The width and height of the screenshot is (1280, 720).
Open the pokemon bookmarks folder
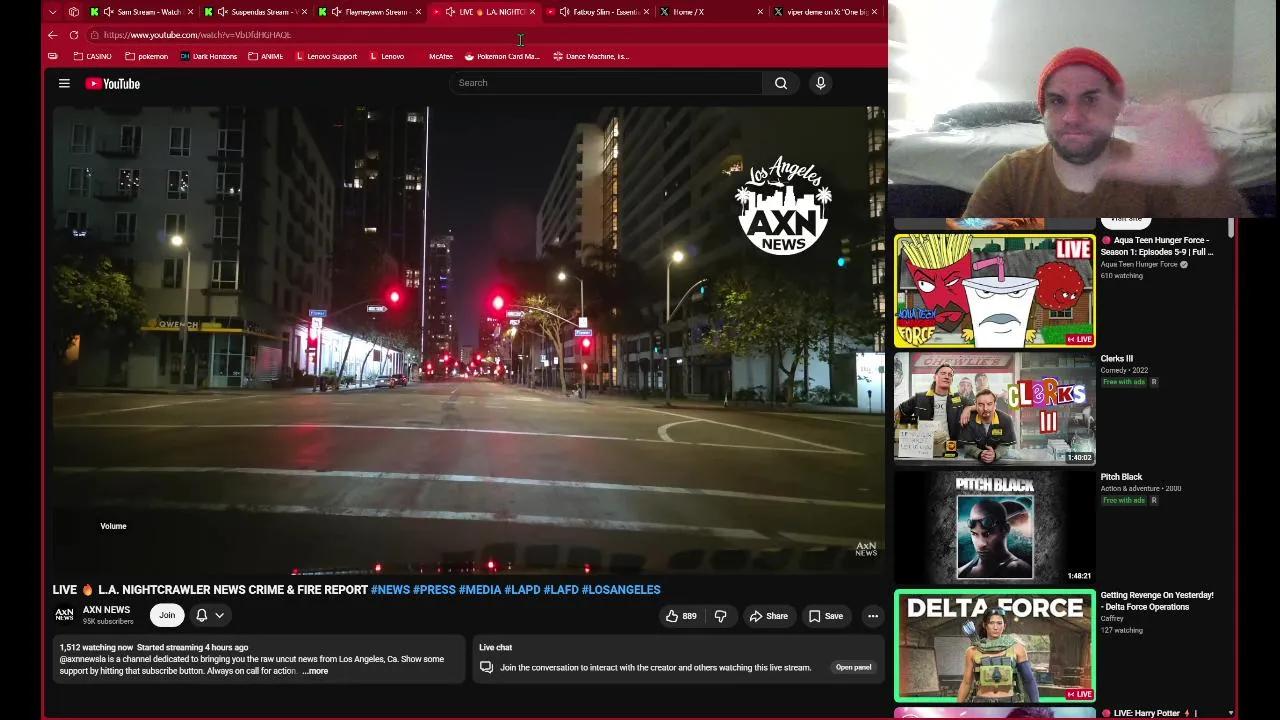click(x=146, y=56)
